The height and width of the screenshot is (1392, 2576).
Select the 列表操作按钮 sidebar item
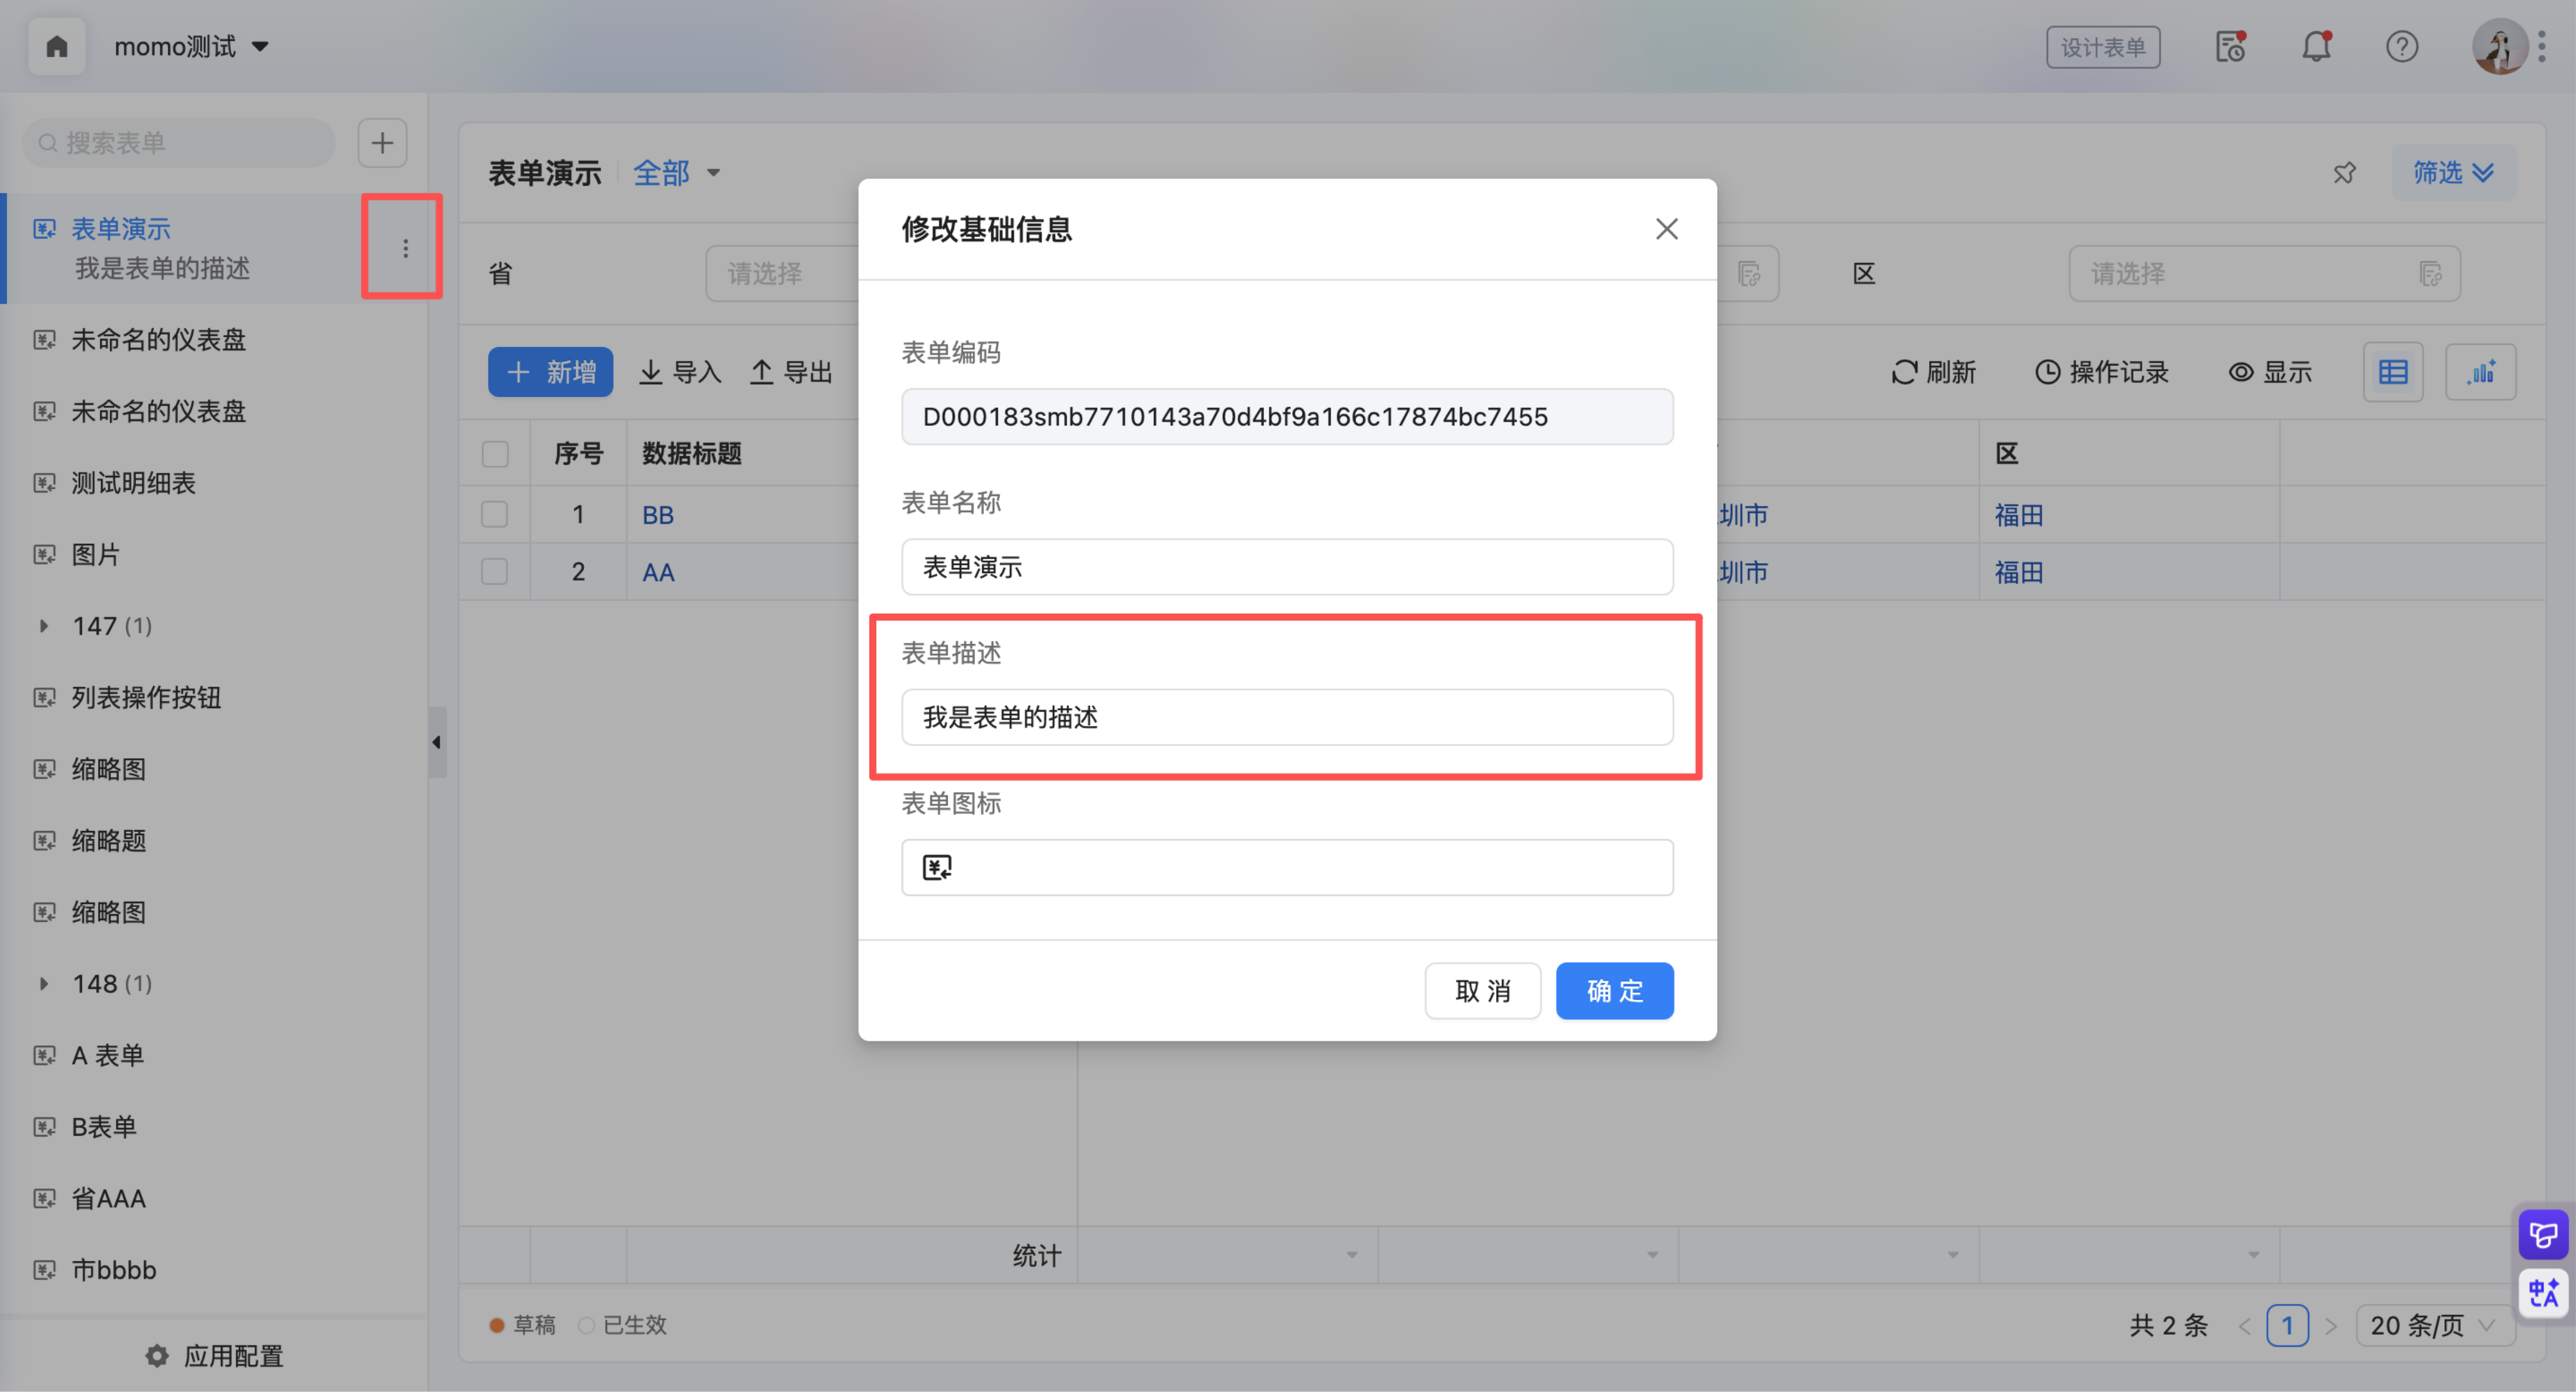click(146, 698)
